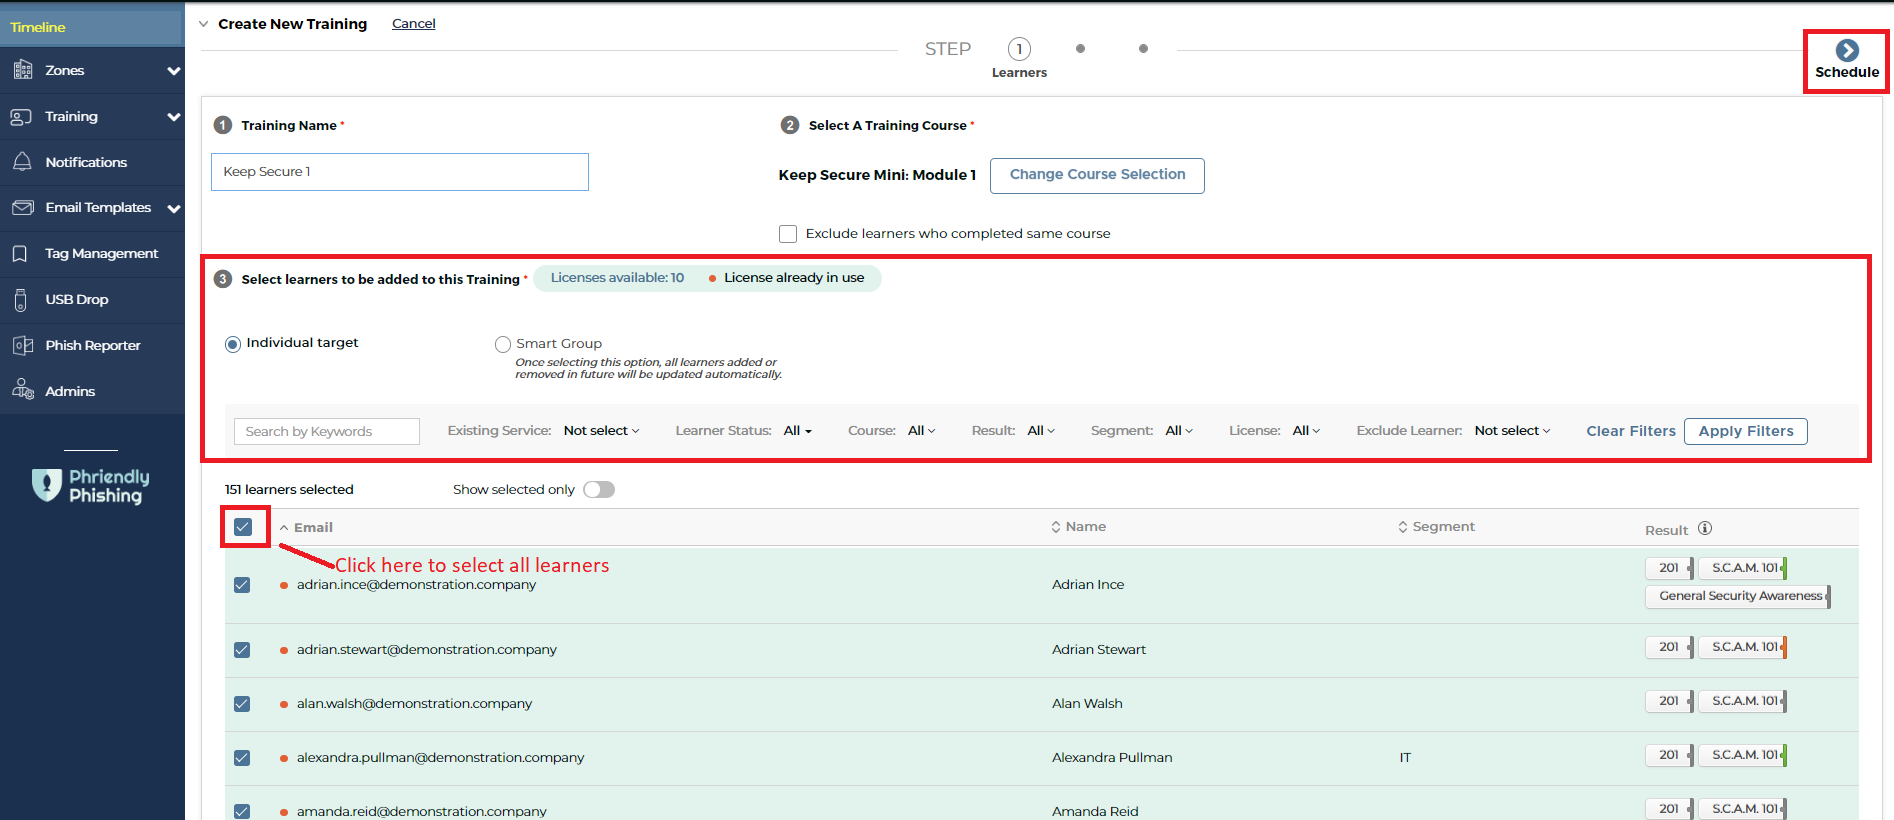The image size is (1894, 820).
Task: Uncheck amanda.reid@demonstration.company row
Action: pos(242,811)
